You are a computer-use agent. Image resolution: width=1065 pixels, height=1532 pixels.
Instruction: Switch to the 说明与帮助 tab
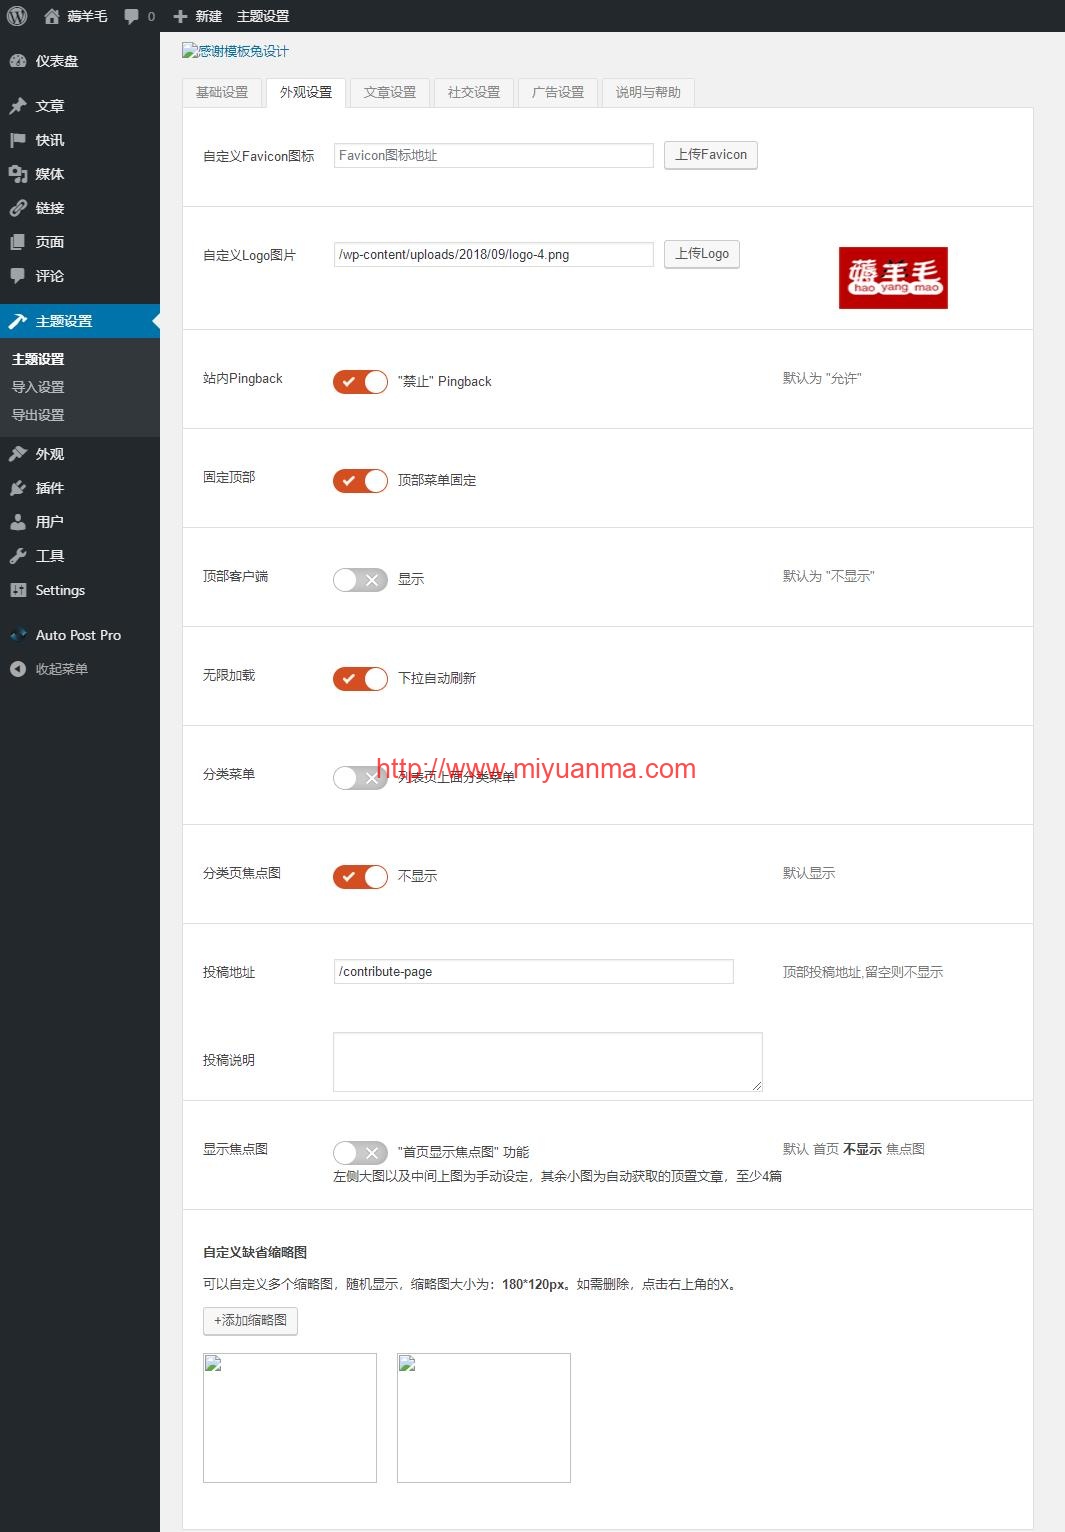pos(648,92)
